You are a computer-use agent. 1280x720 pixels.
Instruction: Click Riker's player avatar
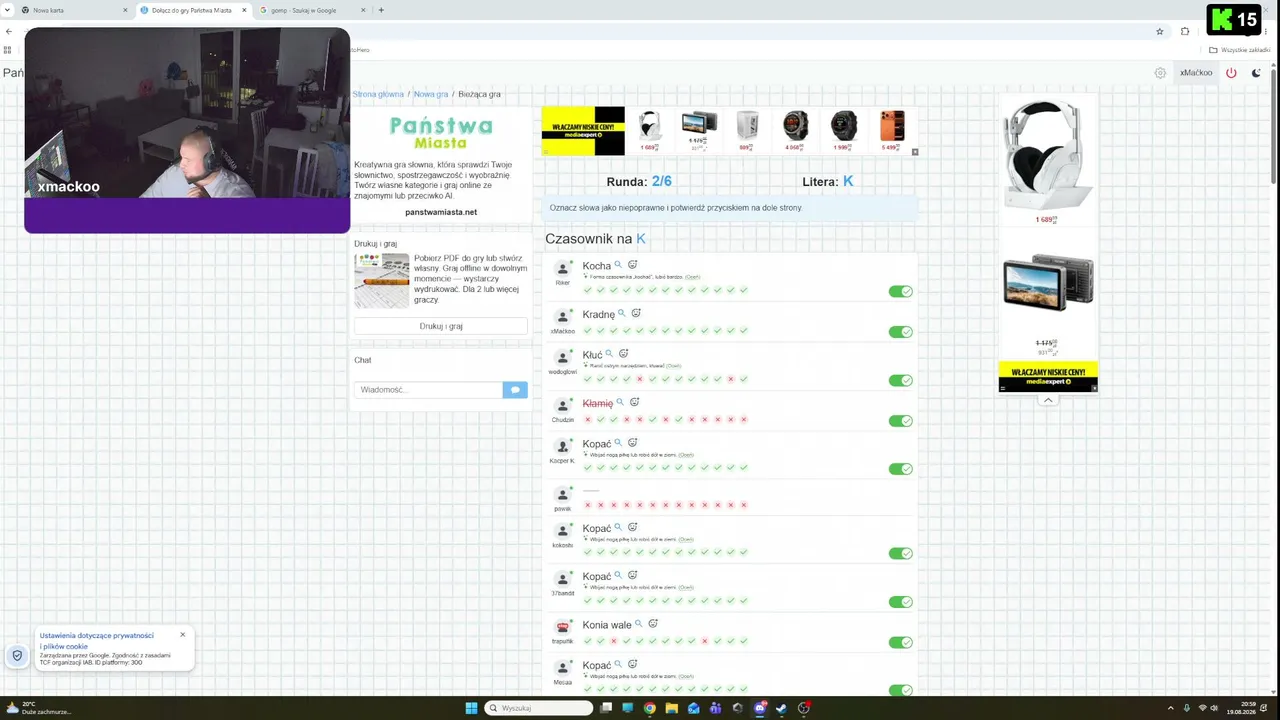tap(563, 269)
